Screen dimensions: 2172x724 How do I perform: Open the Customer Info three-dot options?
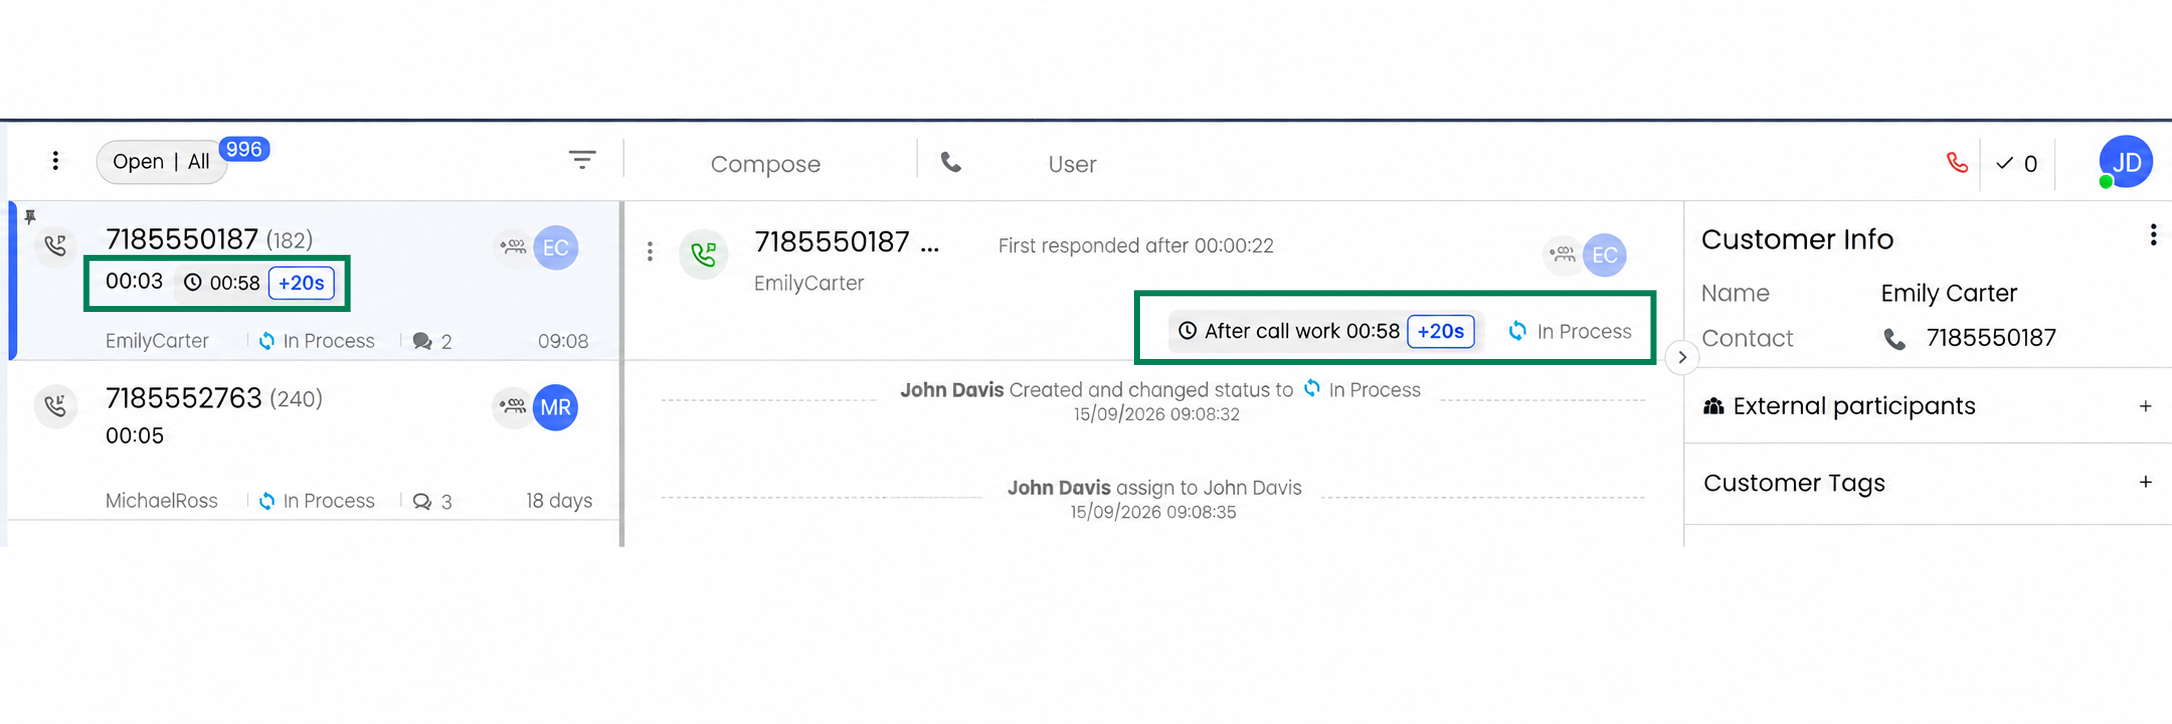2152,236
